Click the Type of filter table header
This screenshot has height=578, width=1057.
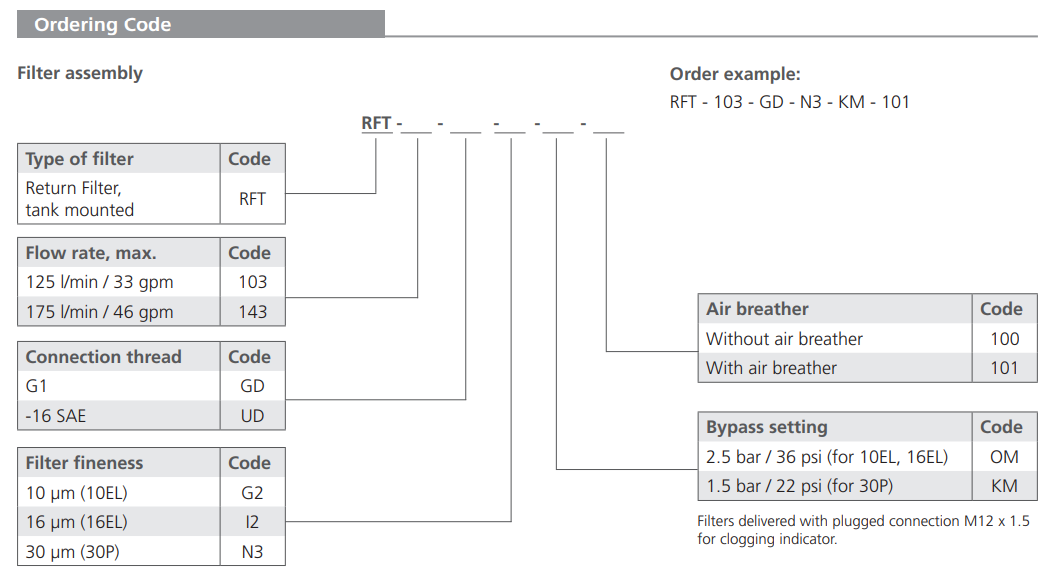point(79,159)
